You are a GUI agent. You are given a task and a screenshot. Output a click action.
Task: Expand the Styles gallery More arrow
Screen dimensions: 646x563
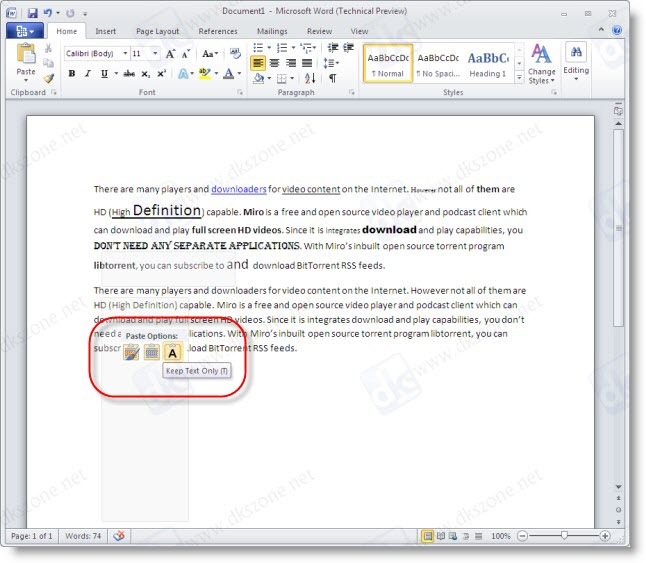point(520,77)
